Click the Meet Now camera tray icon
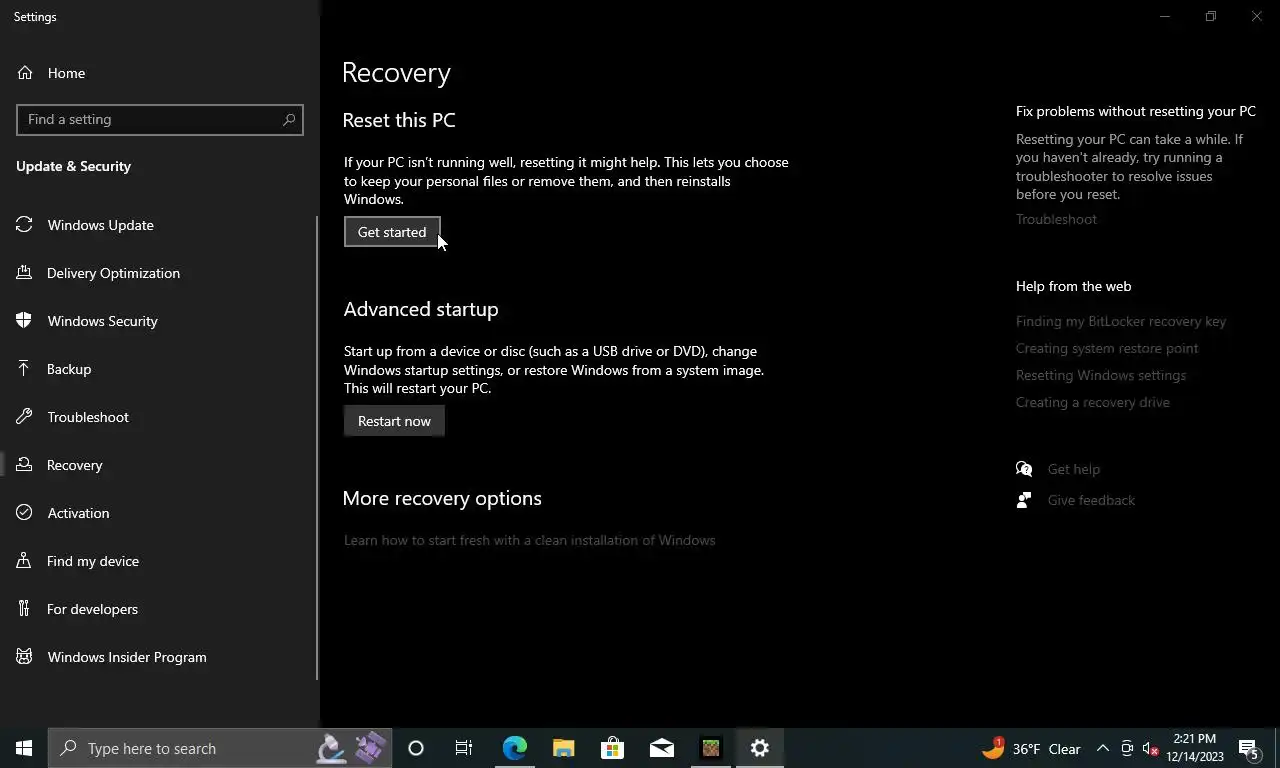Image resolution: width=1280 pixels, height=768 pixels. [1127, 748]
